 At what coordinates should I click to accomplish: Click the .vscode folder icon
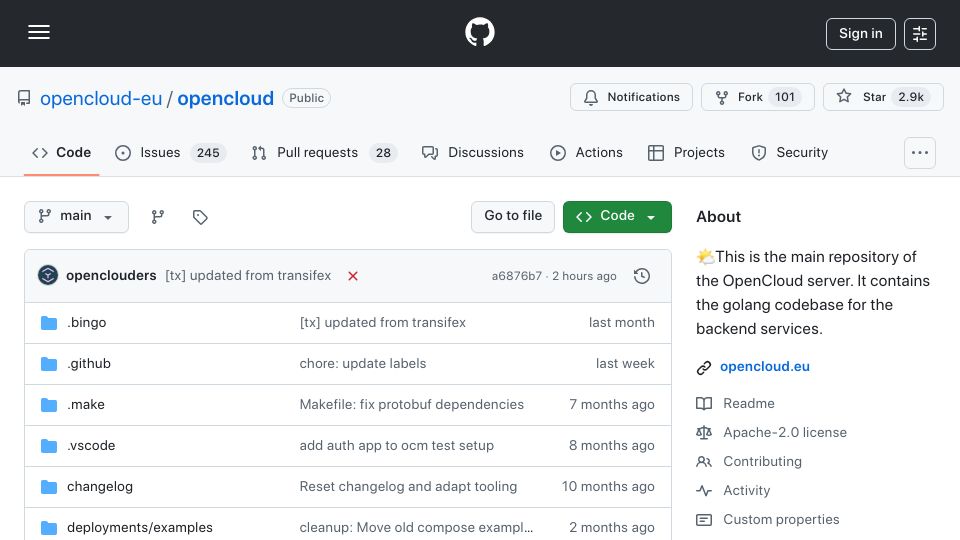[x=49, y=446]
